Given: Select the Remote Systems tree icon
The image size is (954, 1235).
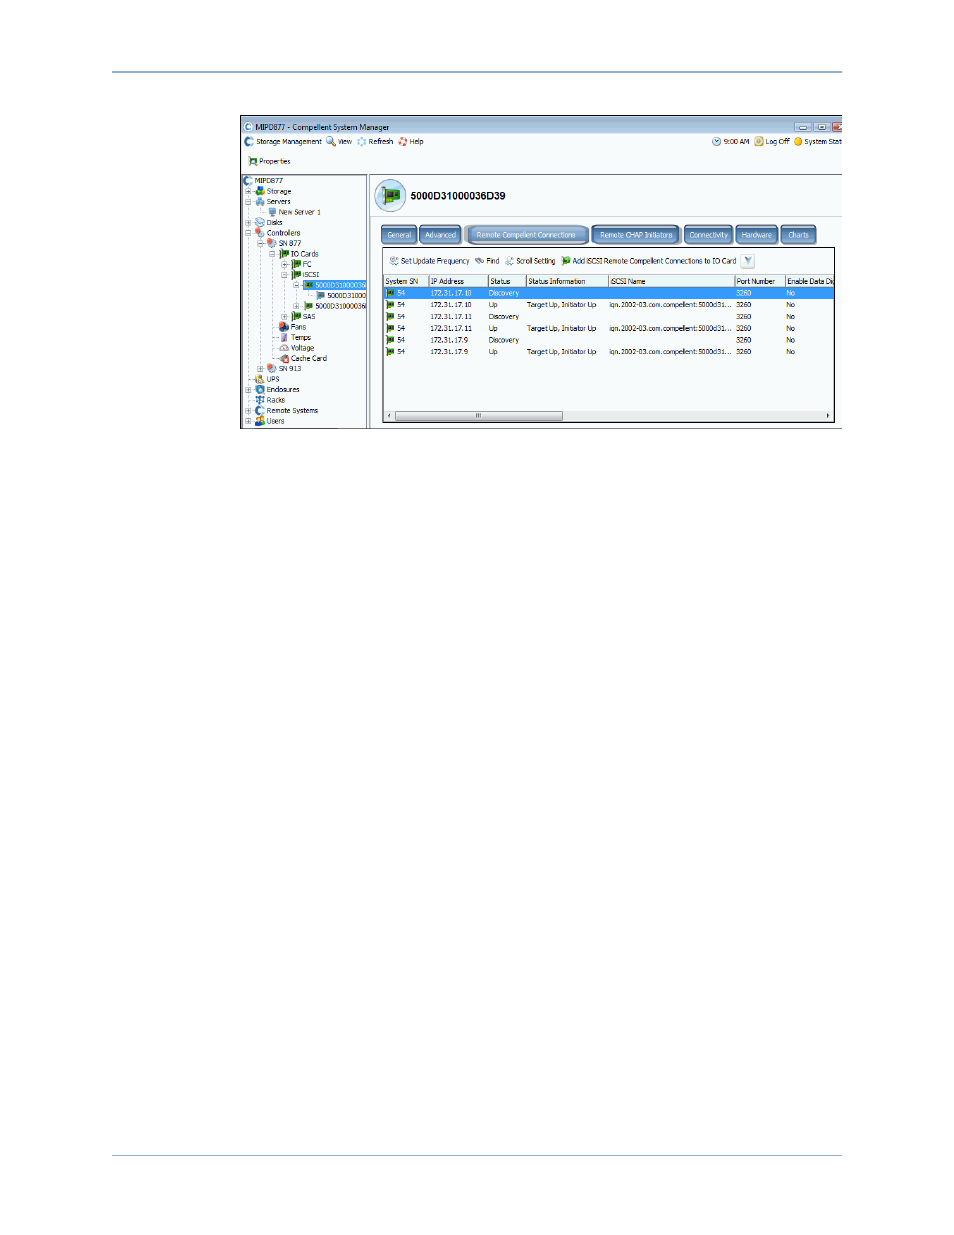Looking at the screenshot, I should (260, 411).
